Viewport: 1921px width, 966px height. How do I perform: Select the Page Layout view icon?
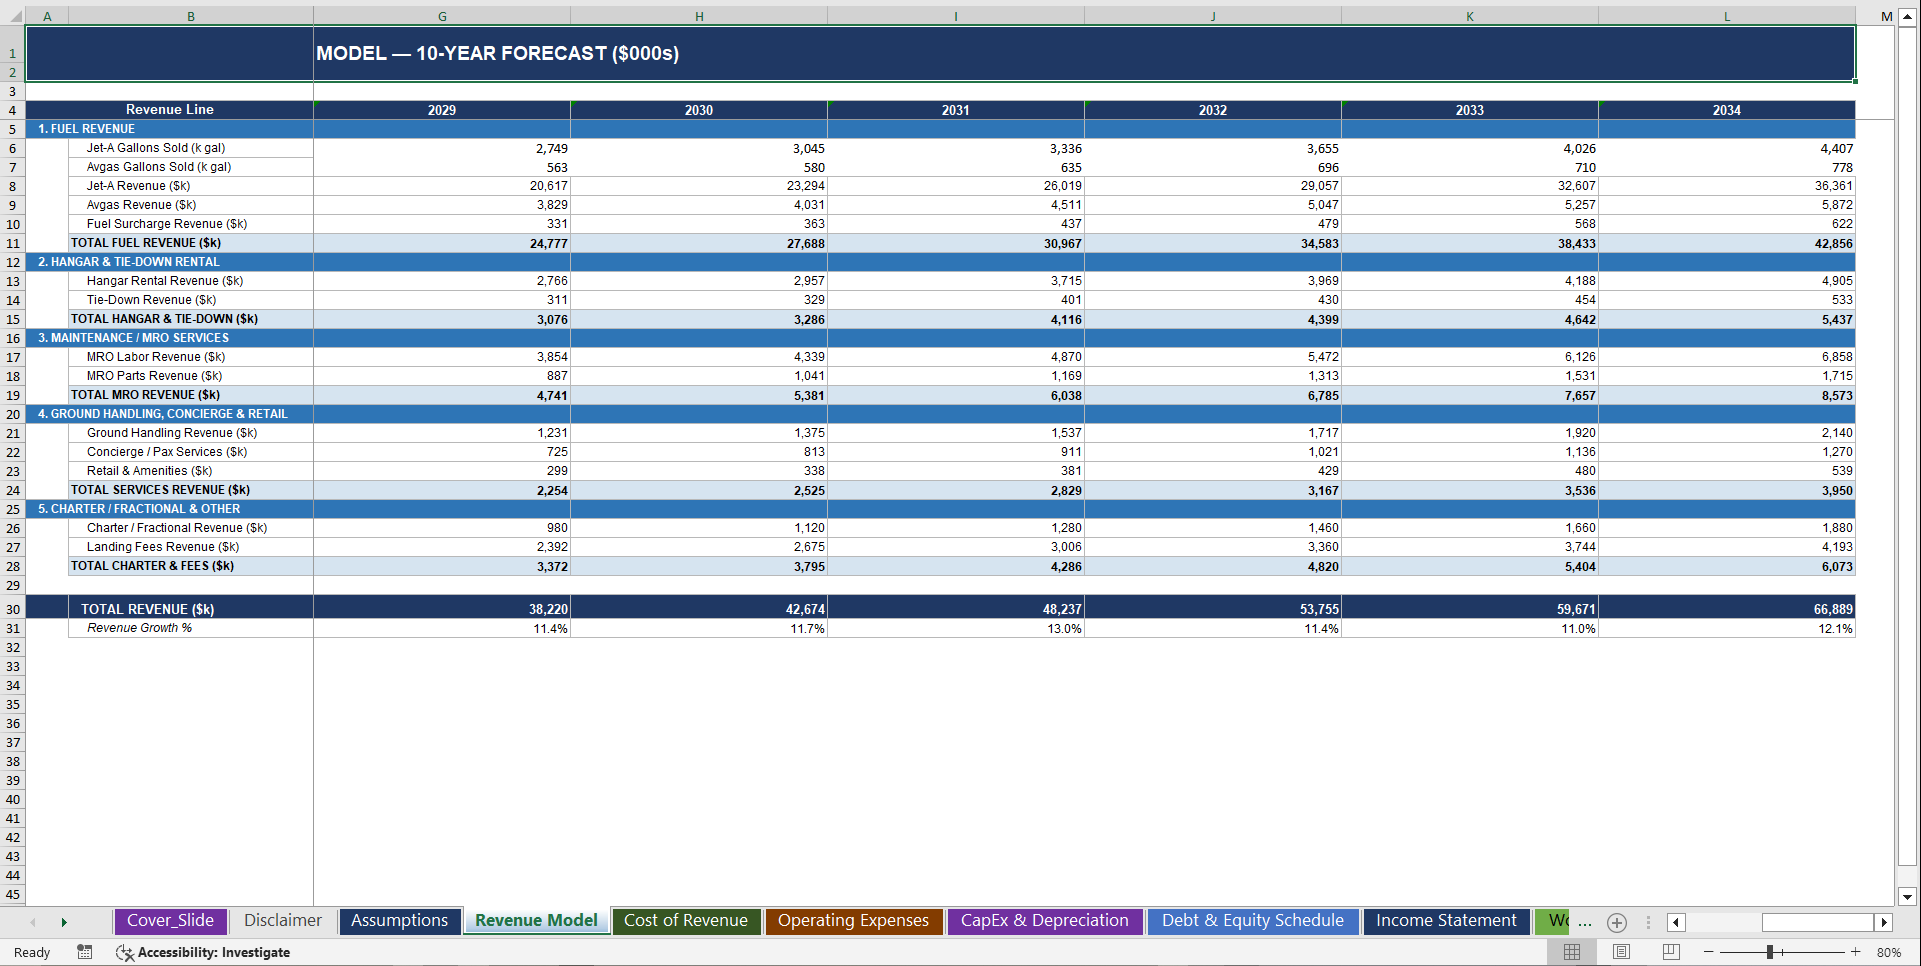(x=1621, y=952)
